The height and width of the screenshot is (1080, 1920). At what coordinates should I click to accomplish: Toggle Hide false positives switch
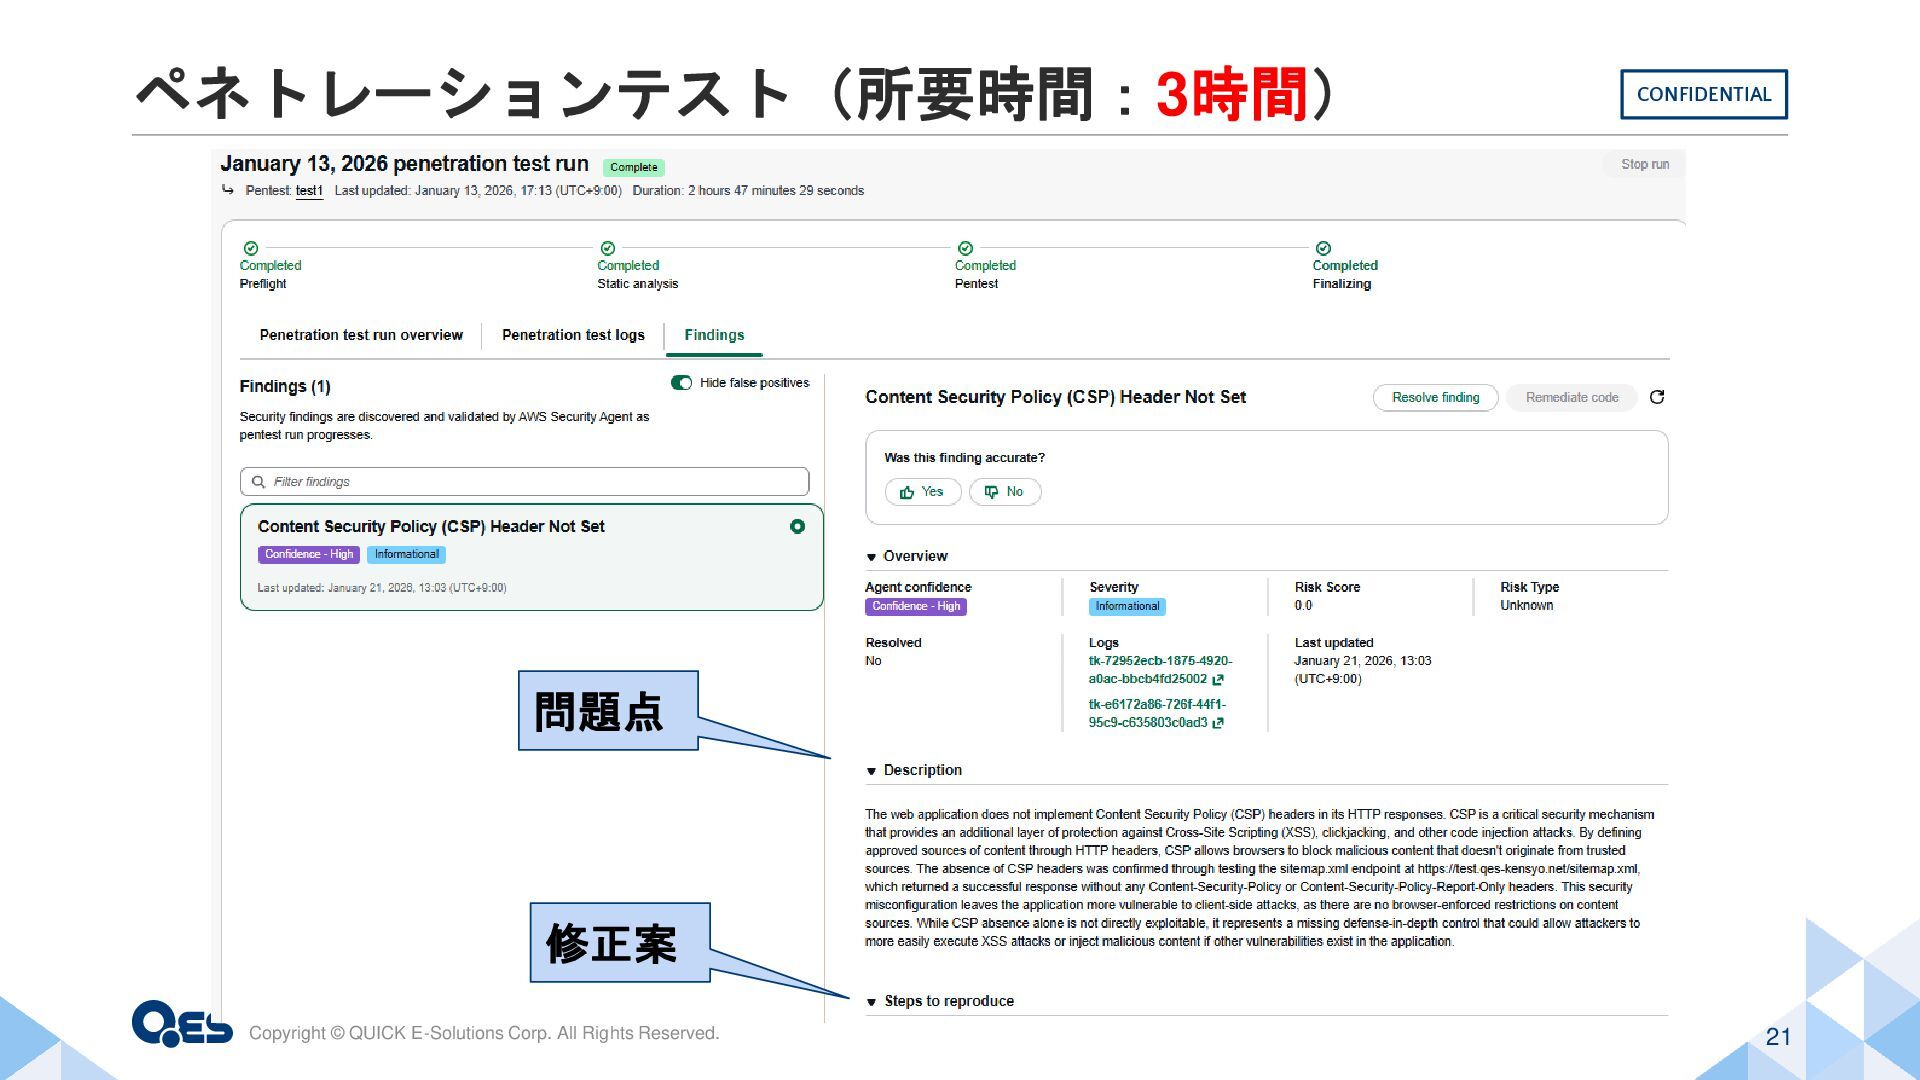tap(682, 383)
